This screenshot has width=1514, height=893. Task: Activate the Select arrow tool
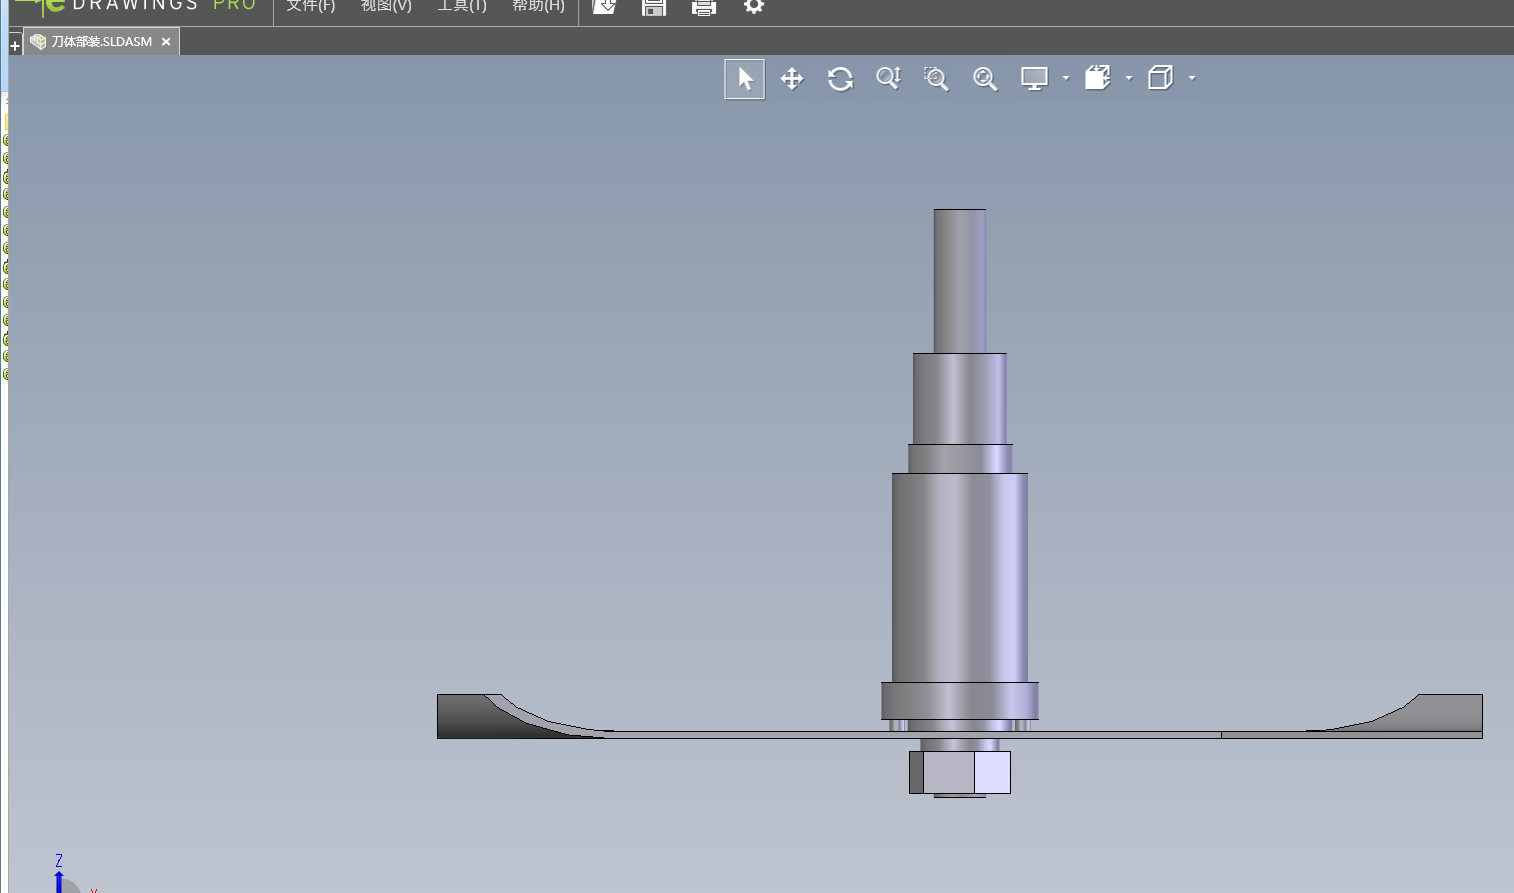pyautogui.click(x=744, y=79)
